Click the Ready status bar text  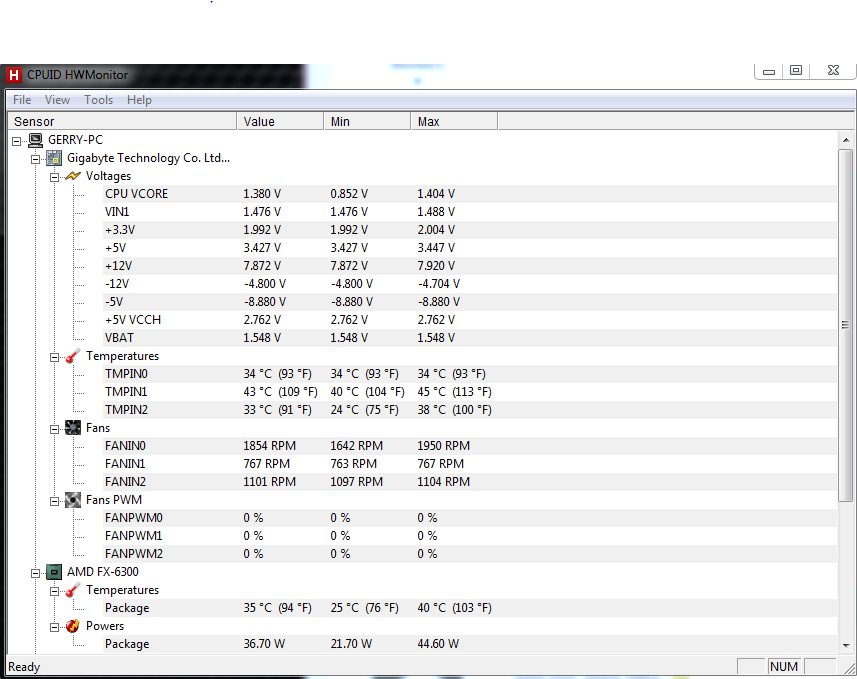pos(24,667)
